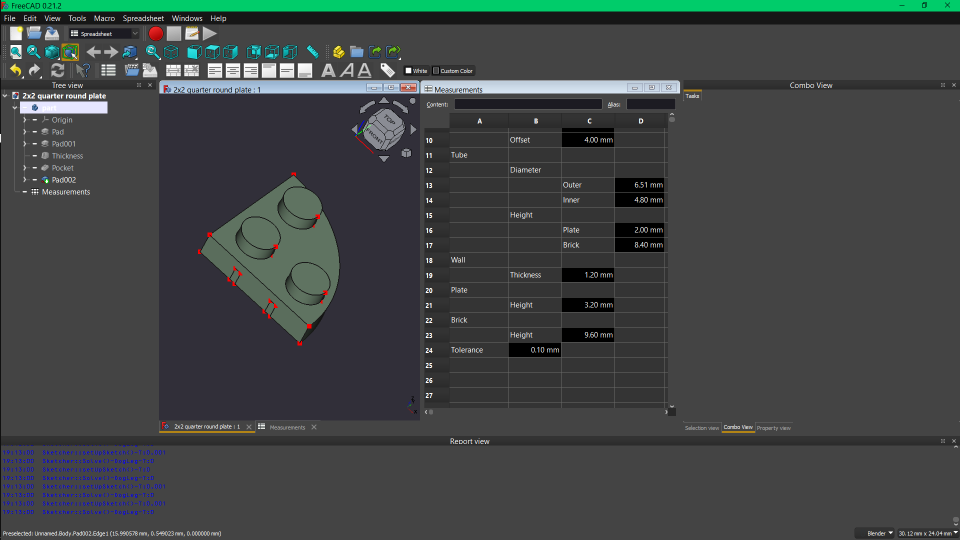Toggle the Custom Color checkbox
960x540 pixels.
pyautogui.click(x=437, y=71)
